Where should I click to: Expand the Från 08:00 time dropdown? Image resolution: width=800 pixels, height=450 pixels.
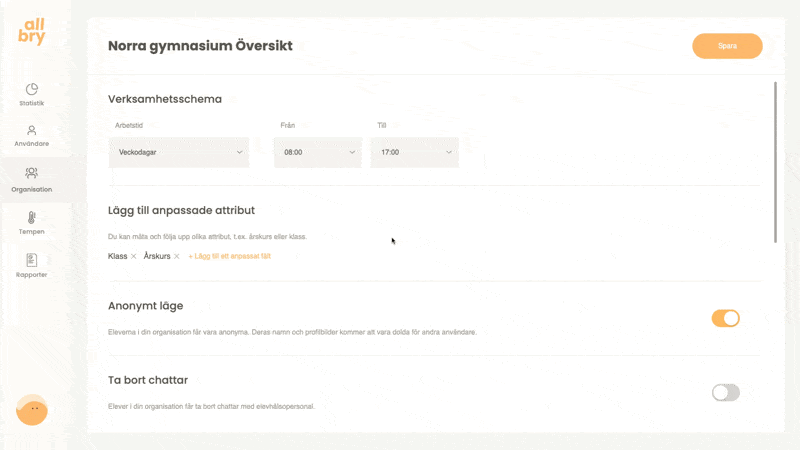click(x=317, y=152)
